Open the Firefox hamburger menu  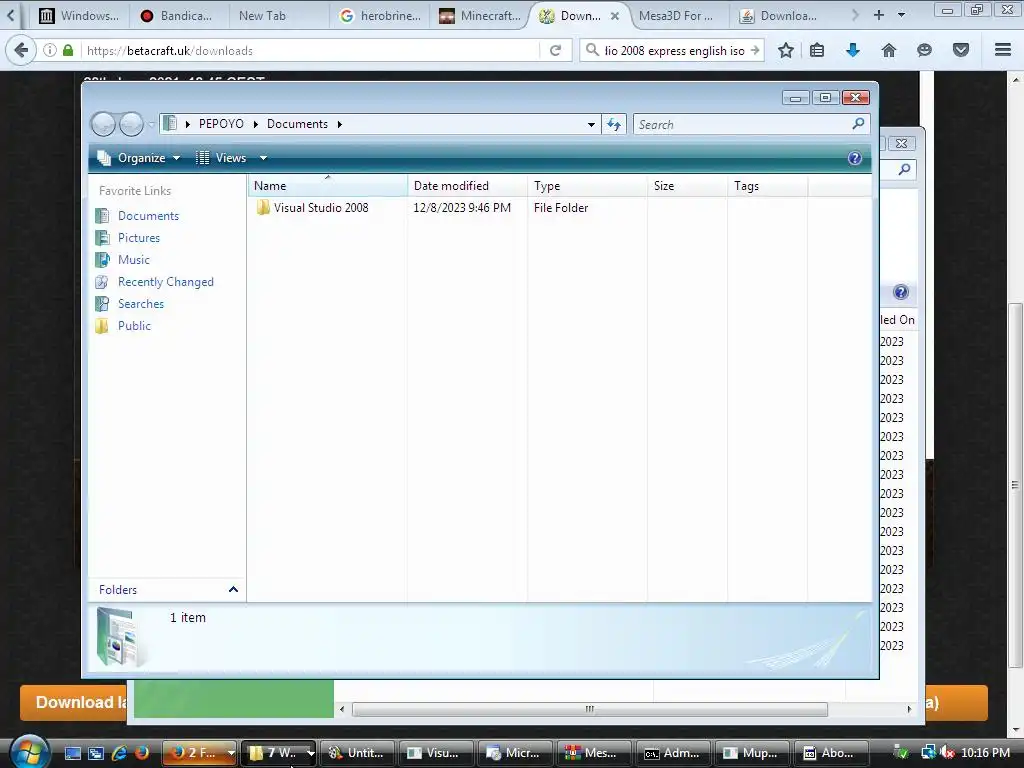tap(1003, 50)
